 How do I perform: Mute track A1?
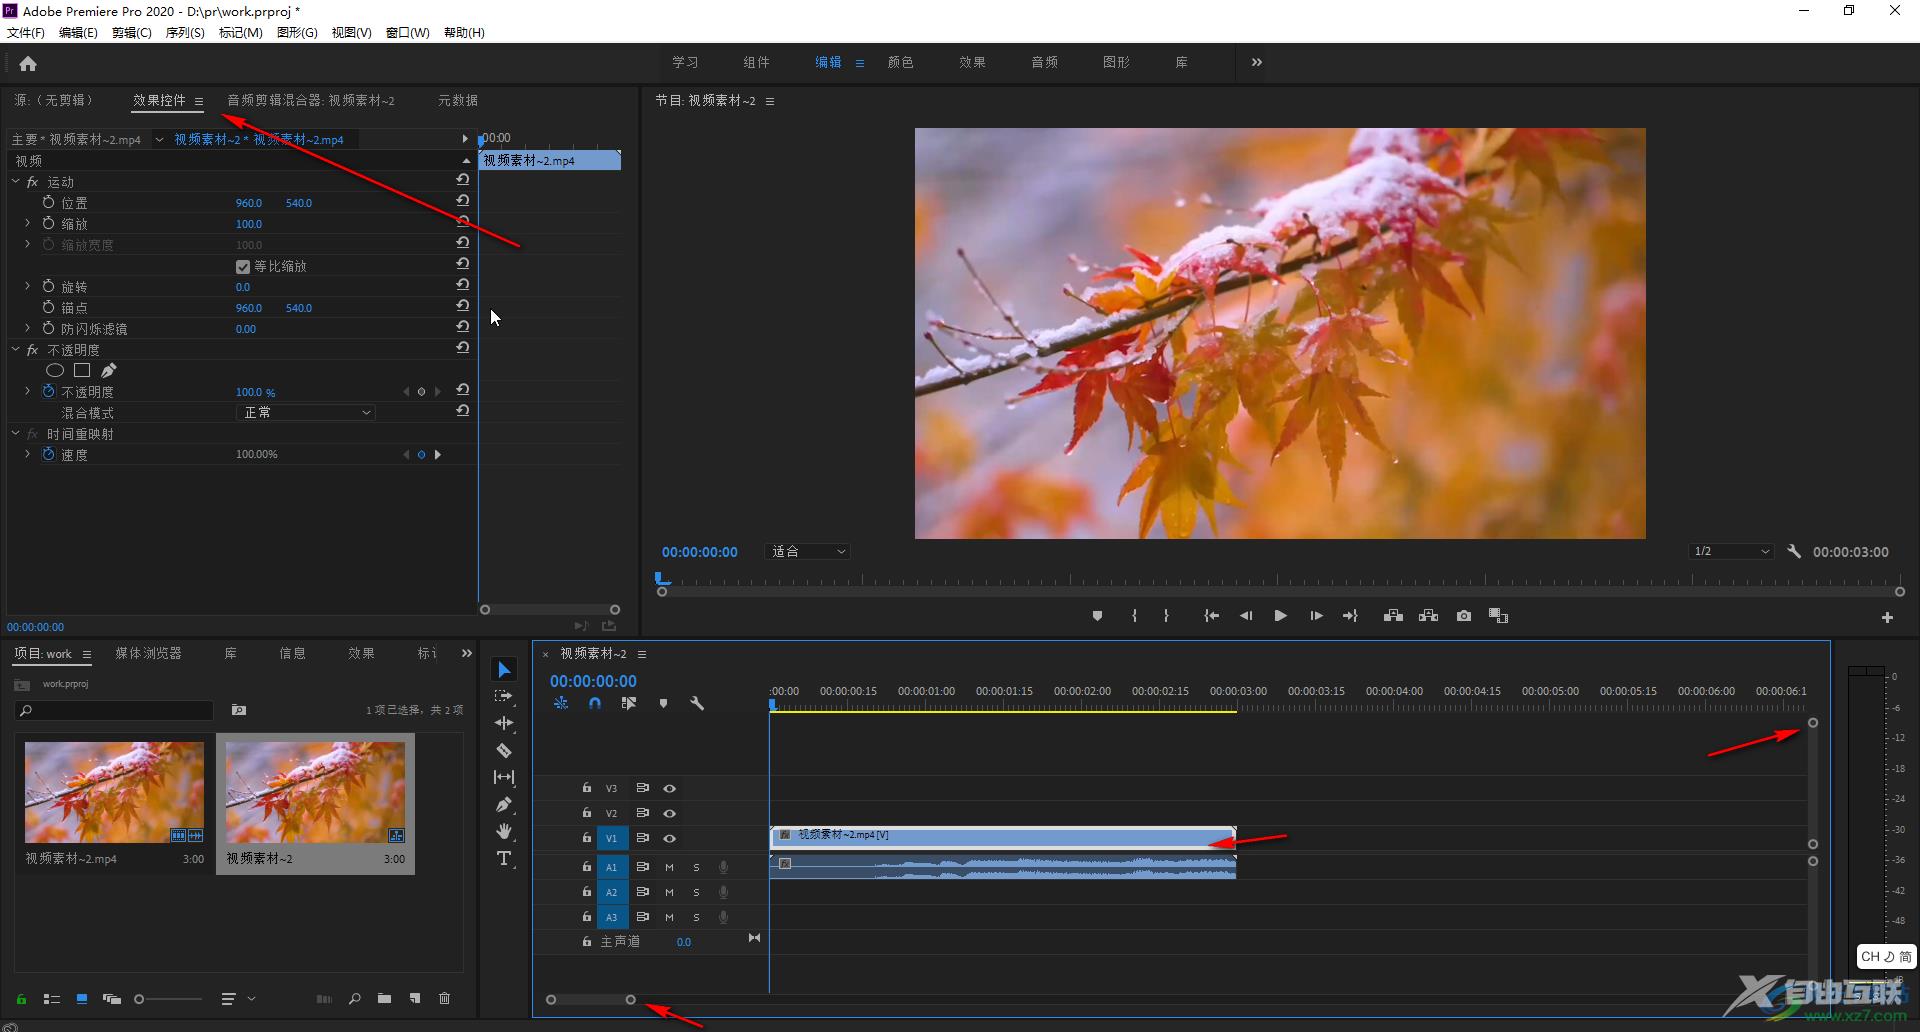[x=669, y=867]
